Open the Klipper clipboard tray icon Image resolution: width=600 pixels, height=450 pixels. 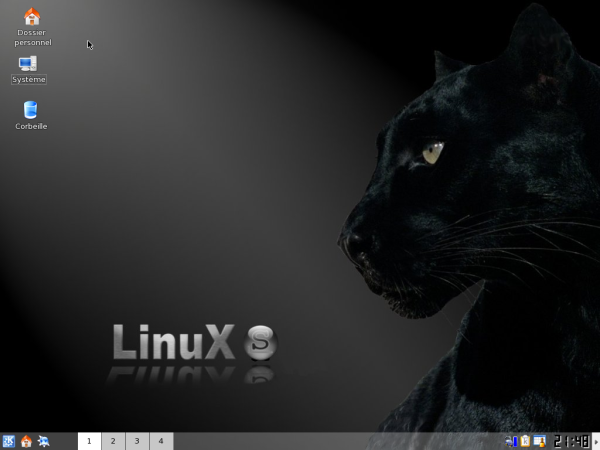[x=525, y=441]
